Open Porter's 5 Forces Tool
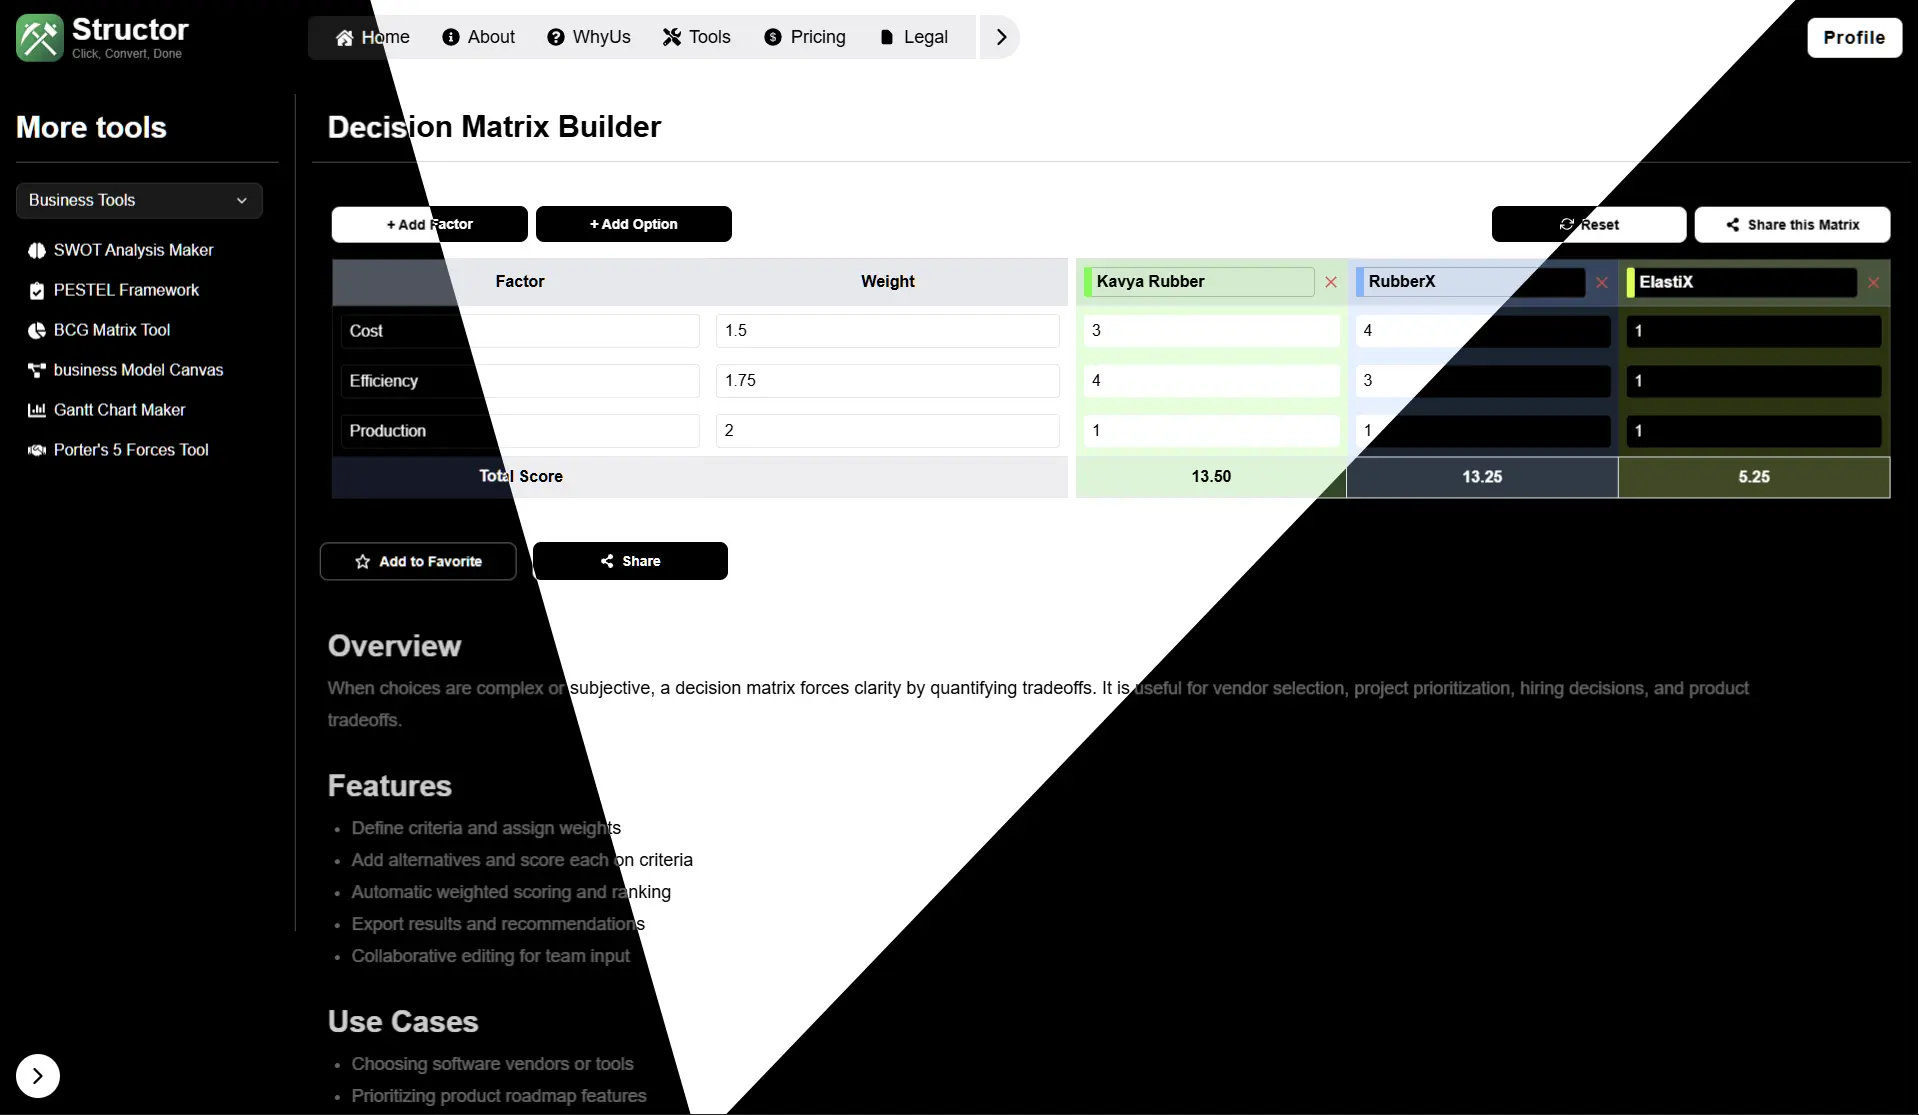Viewport: 1919px width, 1115px height. click(x=131, y=450)
